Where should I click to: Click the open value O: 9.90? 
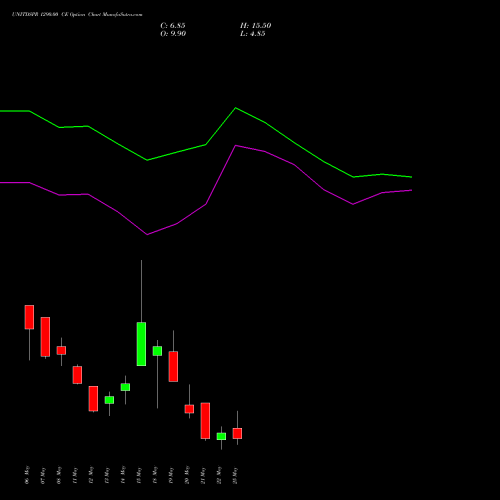[x=173, y=34]
